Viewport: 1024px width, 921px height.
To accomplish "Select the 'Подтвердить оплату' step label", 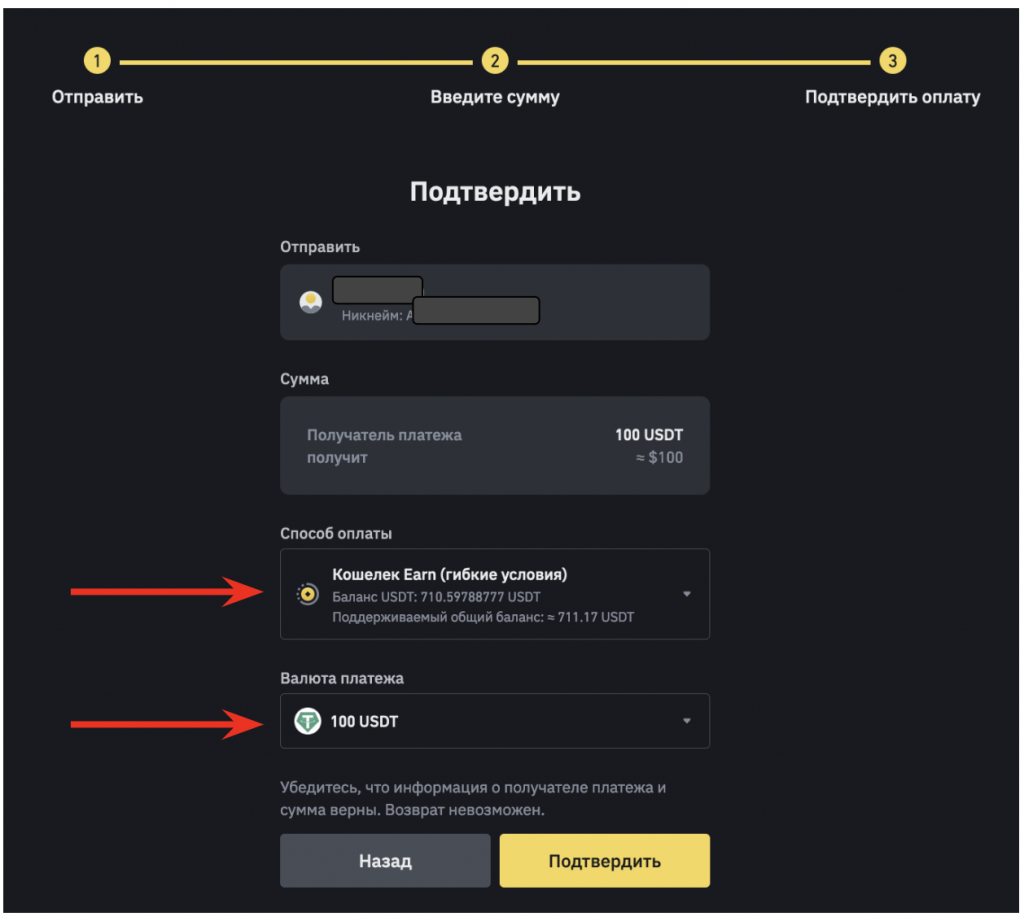I will pos(892,98).
